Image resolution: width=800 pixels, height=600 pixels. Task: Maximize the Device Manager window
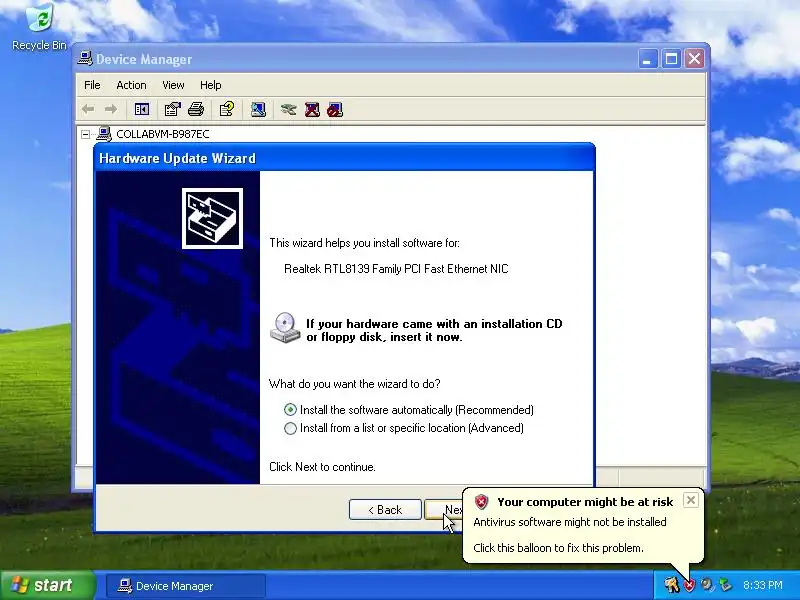click(x=671, y=59)
